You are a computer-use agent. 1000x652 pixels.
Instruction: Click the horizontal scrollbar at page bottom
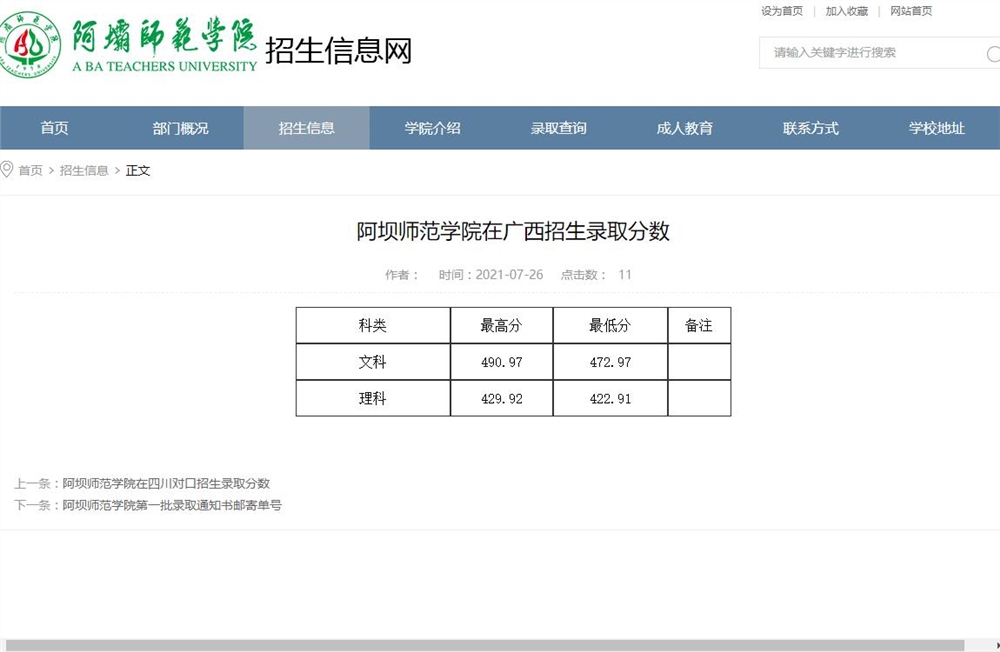485,646
